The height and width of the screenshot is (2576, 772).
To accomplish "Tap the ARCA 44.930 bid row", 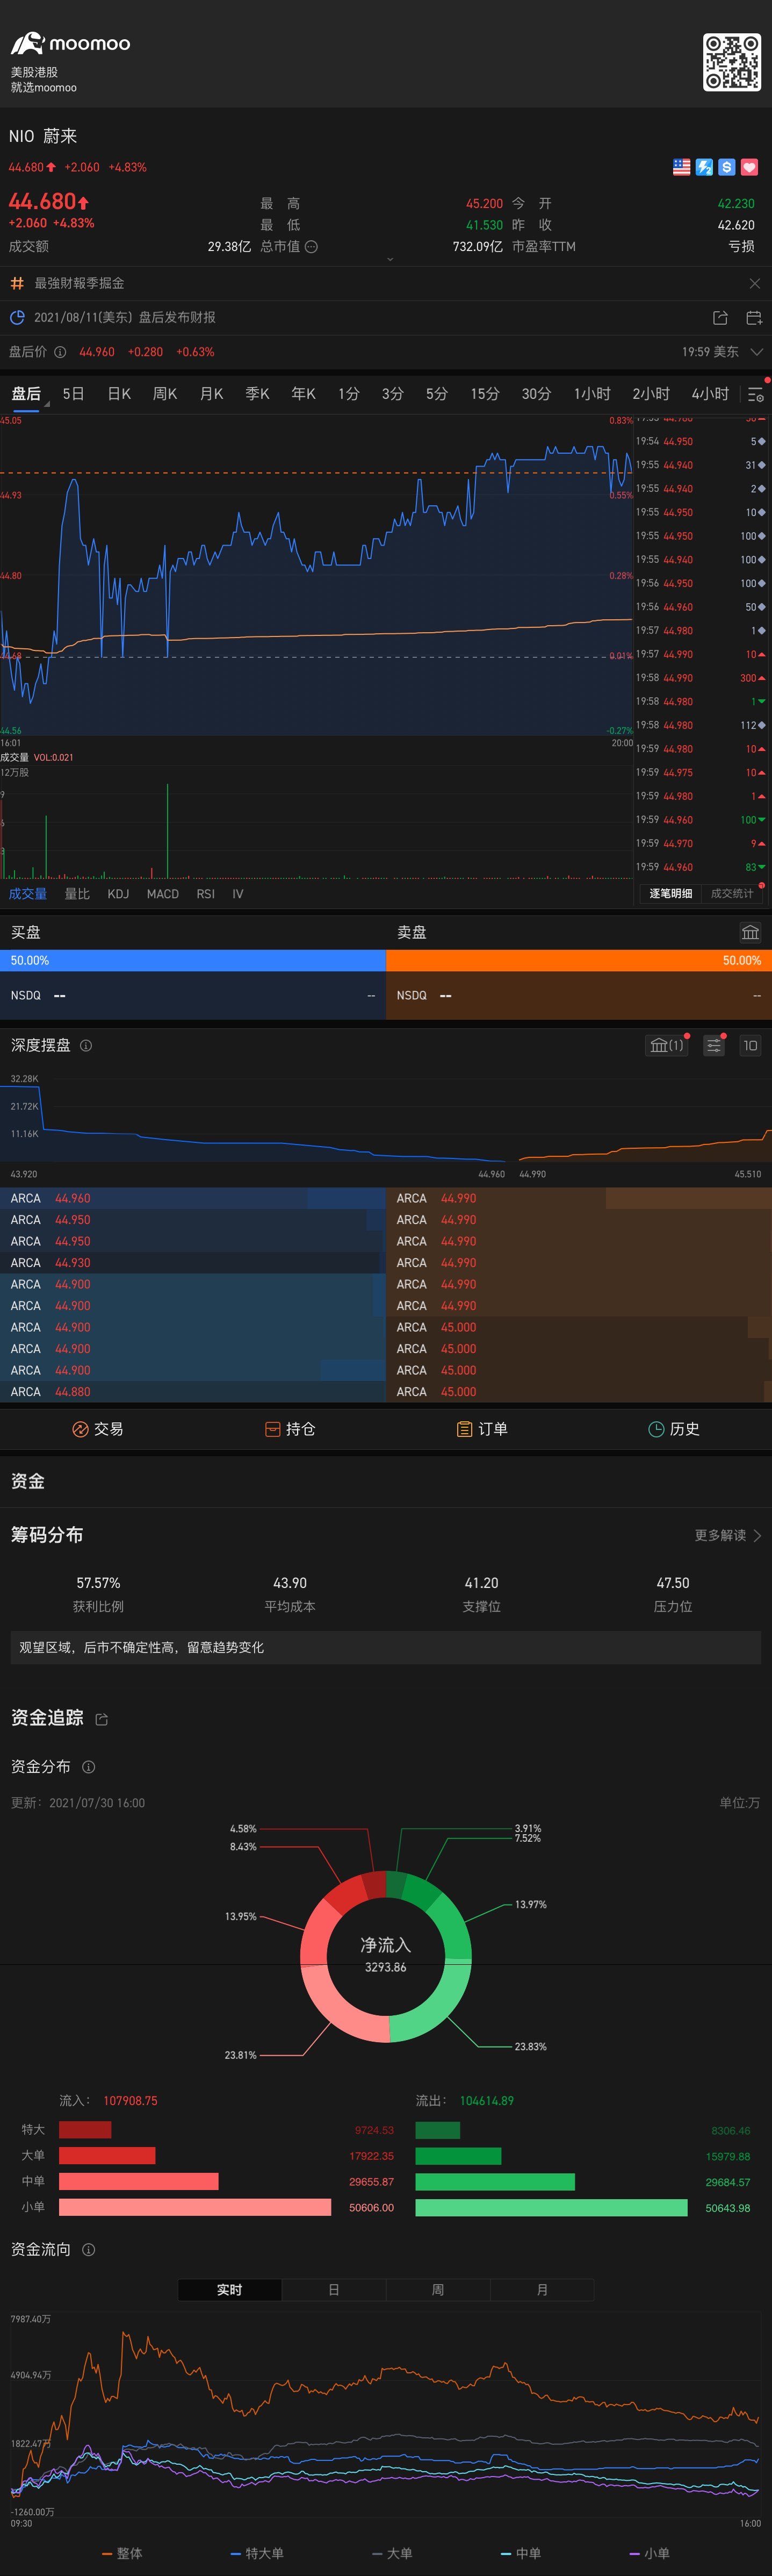I will [x=193, y=1263].
